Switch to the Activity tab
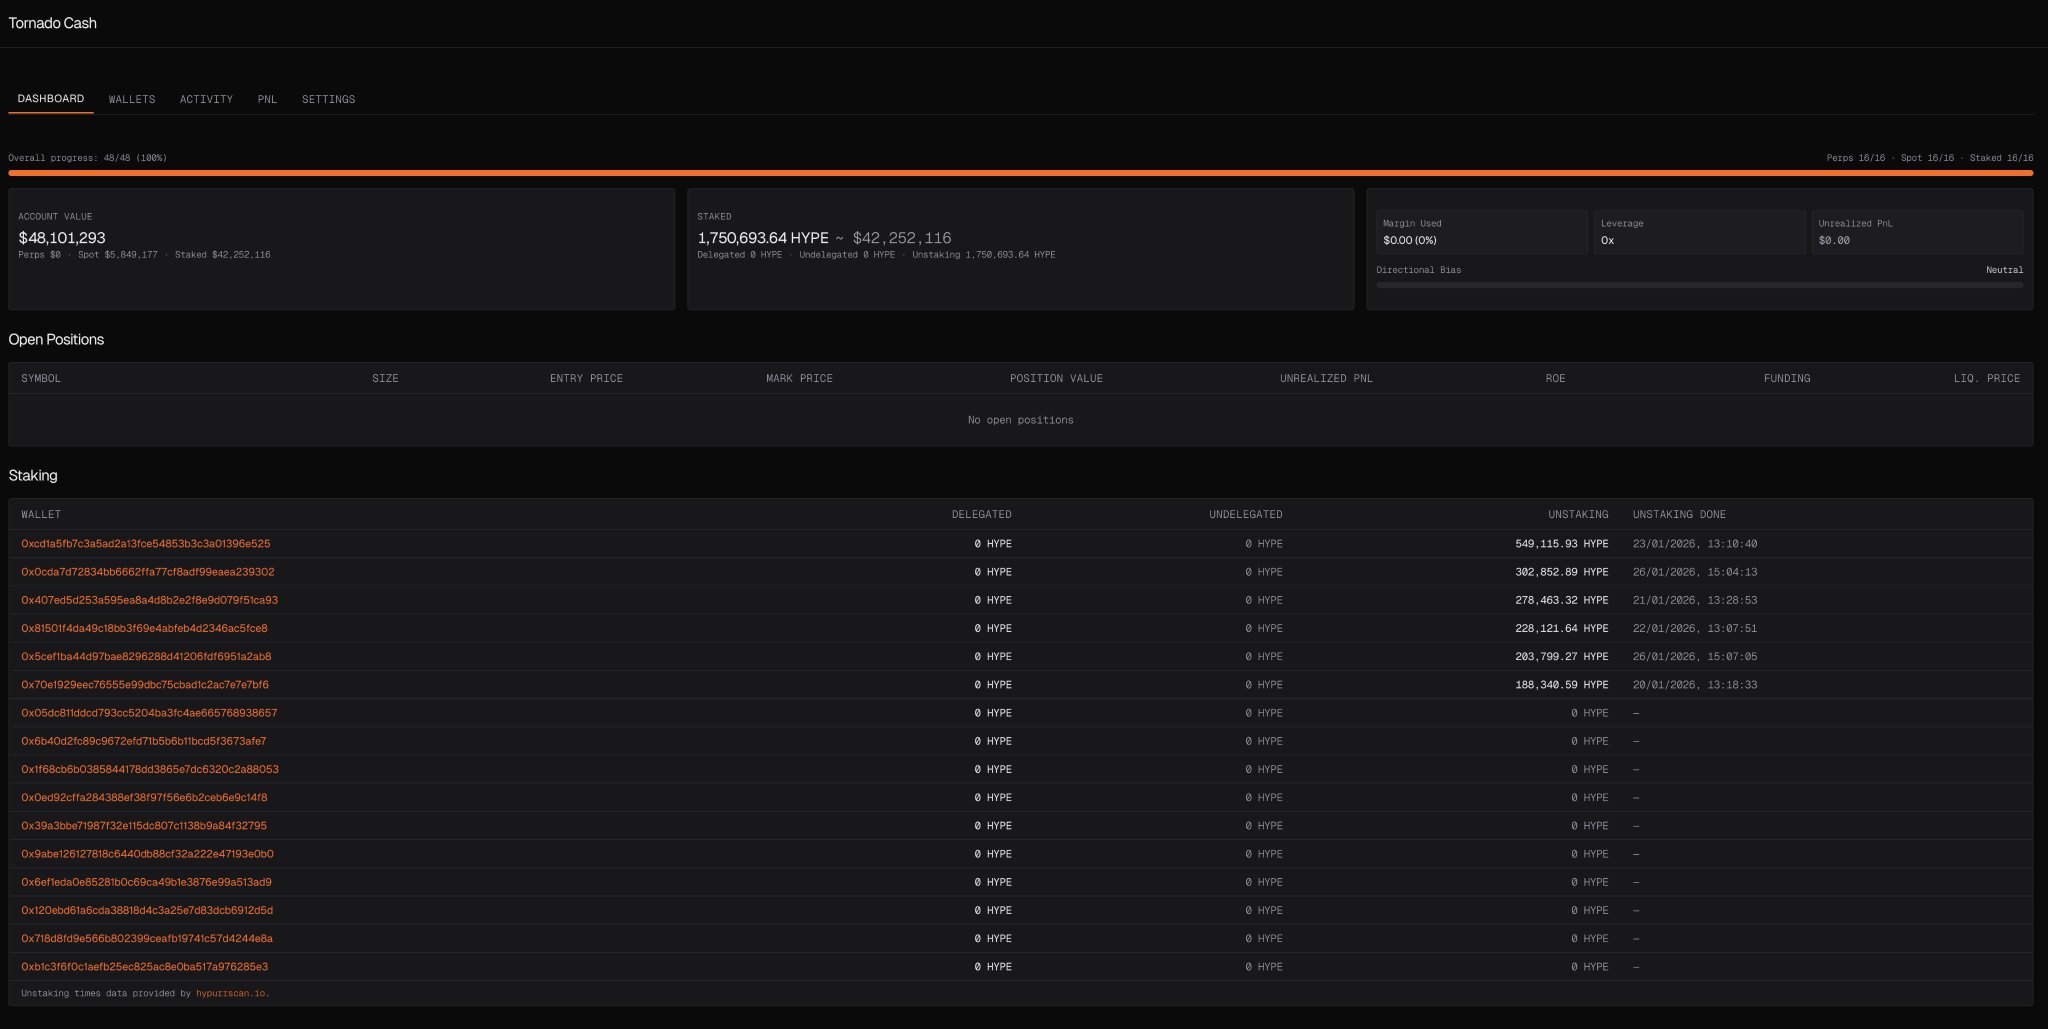The image size is (2048, 1029). pyautogui.click(x=206, y=99)
